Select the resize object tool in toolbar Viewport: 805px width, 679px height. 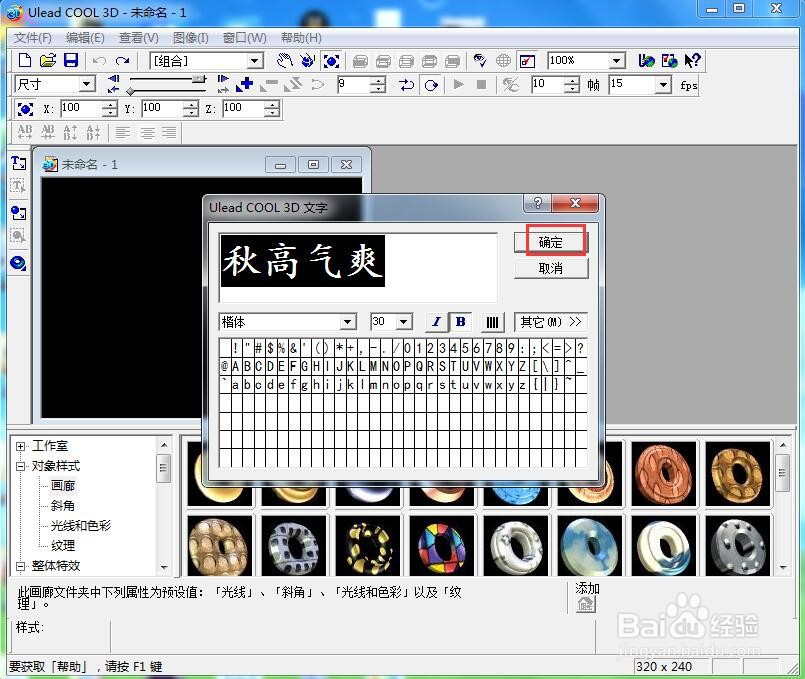click(x=331, y=62)
